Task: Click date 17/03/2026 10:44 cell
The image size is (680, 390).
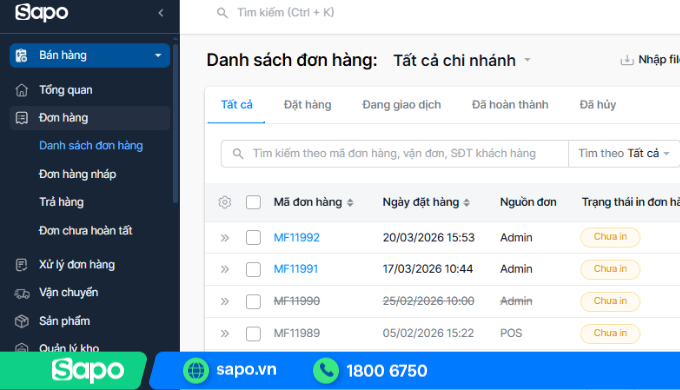Action: [x=428, y=269]
